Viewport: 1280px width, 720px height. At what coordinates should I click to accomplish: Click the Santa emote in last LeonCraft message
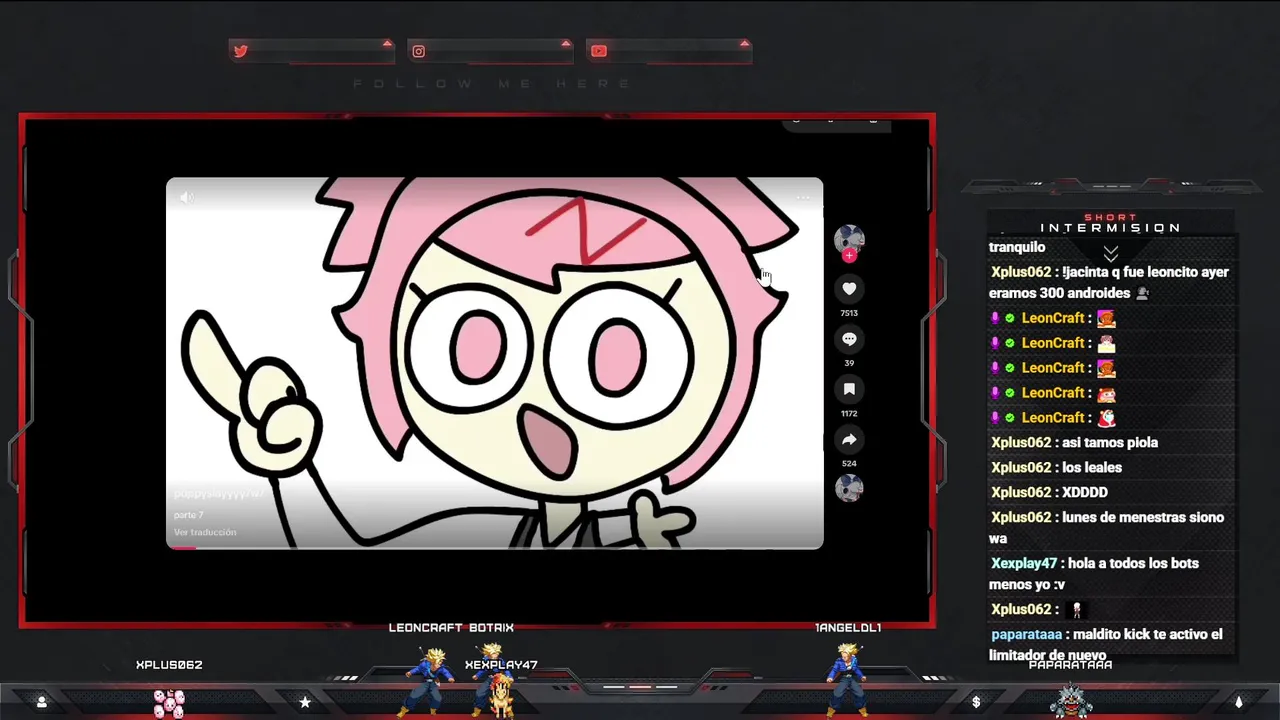pyautogui.click(x=1106, y=418)
